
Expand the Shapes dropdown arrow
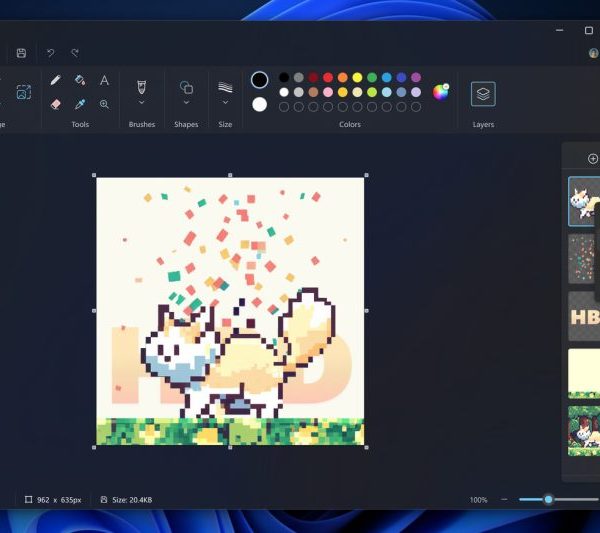[x=186, y=103]
